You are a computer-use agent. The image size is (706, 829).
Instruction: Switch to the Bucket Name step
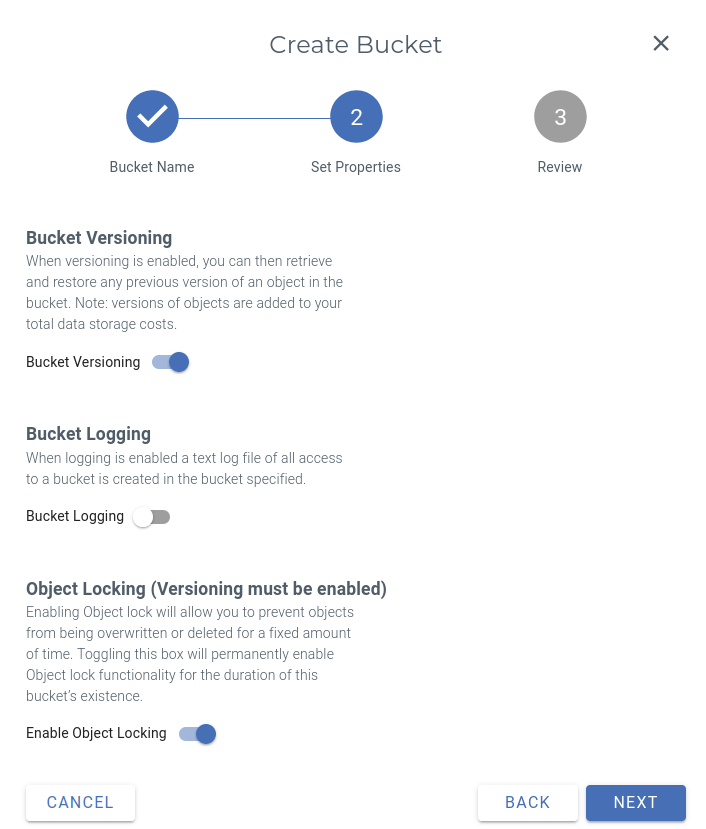pos(152,167)
